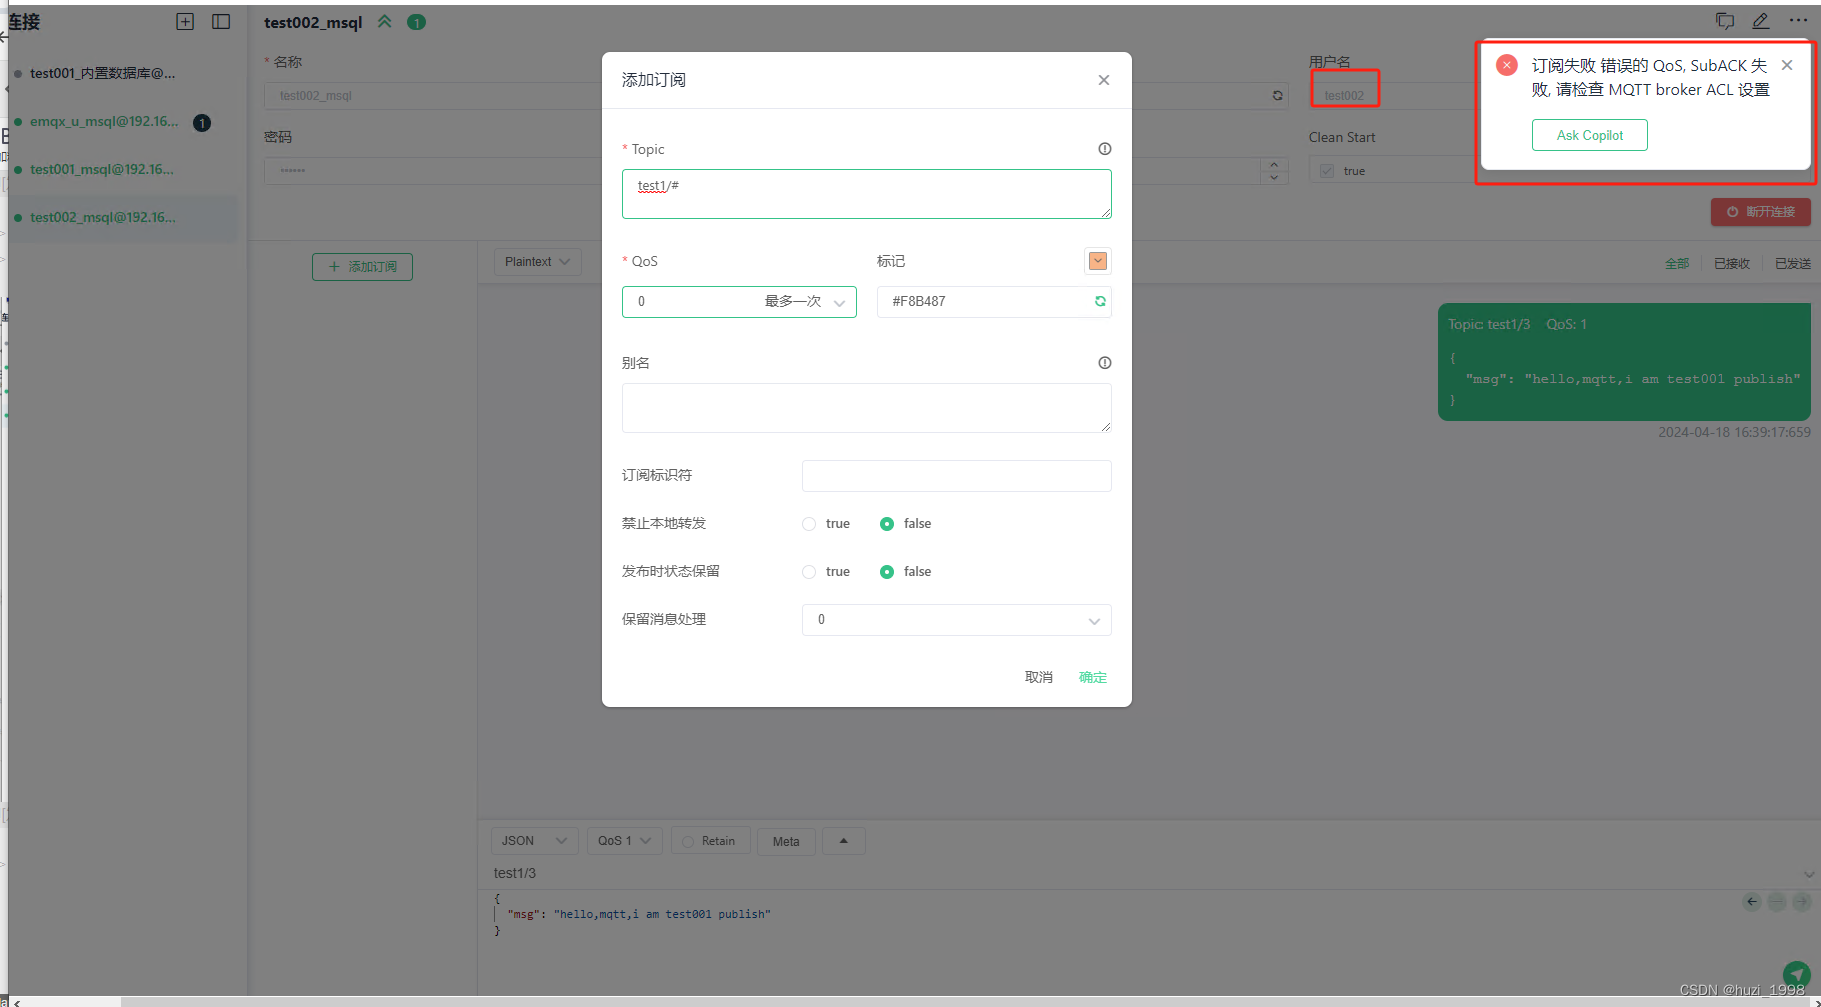Screen dimensions: 1821x1007
Task: Toggle the Clean Start true checkbox
Action: click(x=1327, y=171)
